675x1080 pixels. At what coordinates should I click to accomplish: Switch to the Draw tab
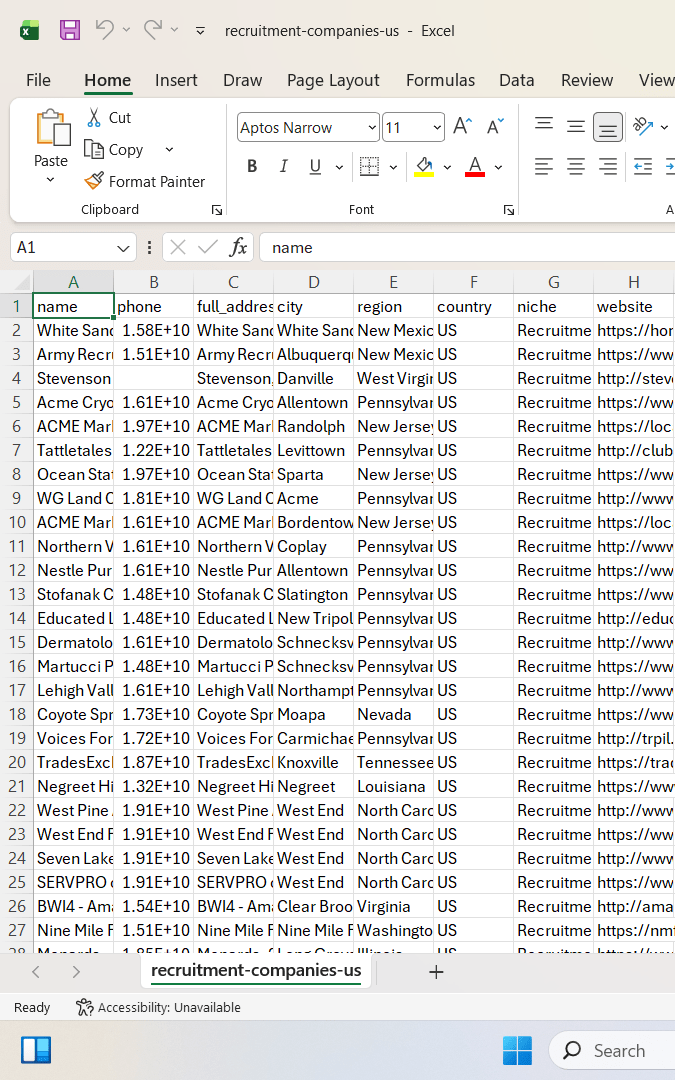point(242,81)
